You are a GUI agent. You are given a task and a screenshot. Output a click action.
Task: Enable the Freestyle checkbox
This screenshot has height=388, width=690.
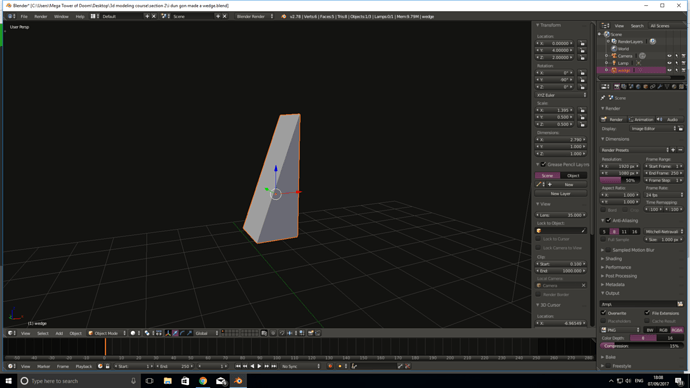609,366
